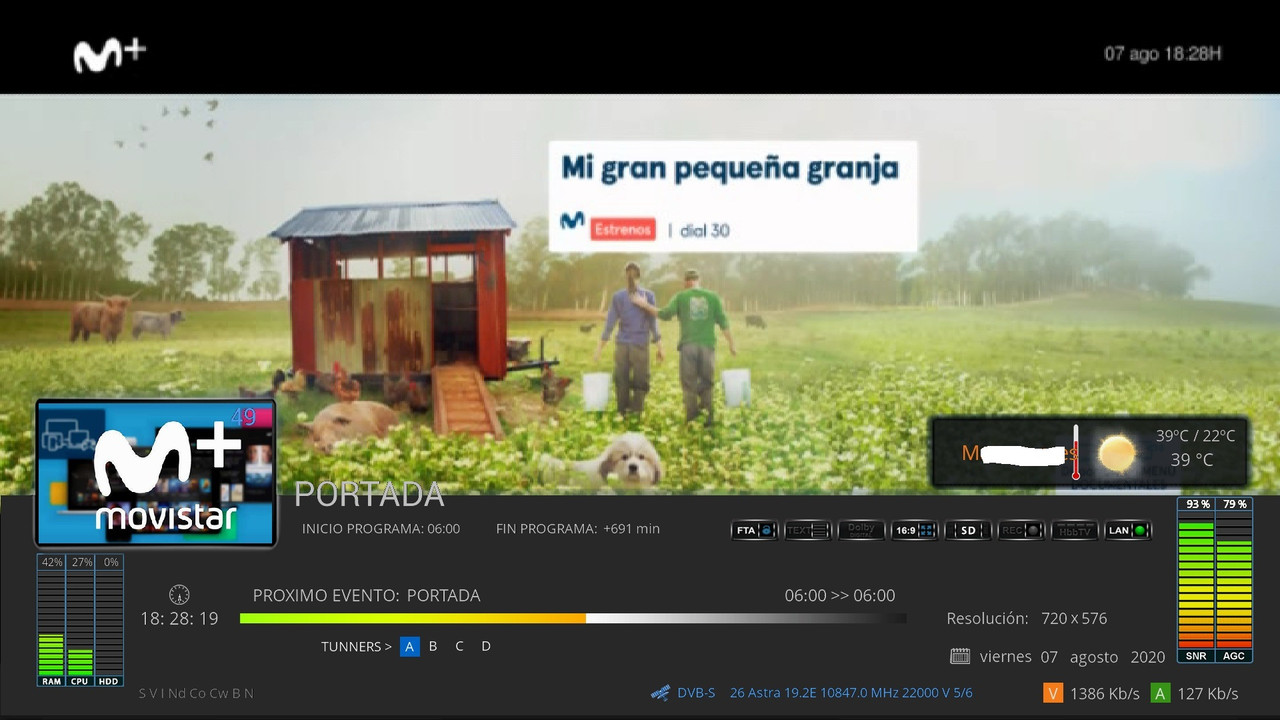The height and width of the screenshot is (720, 1280).
Task: Click the calendar icon beside the date
Action: coord(960,657)
